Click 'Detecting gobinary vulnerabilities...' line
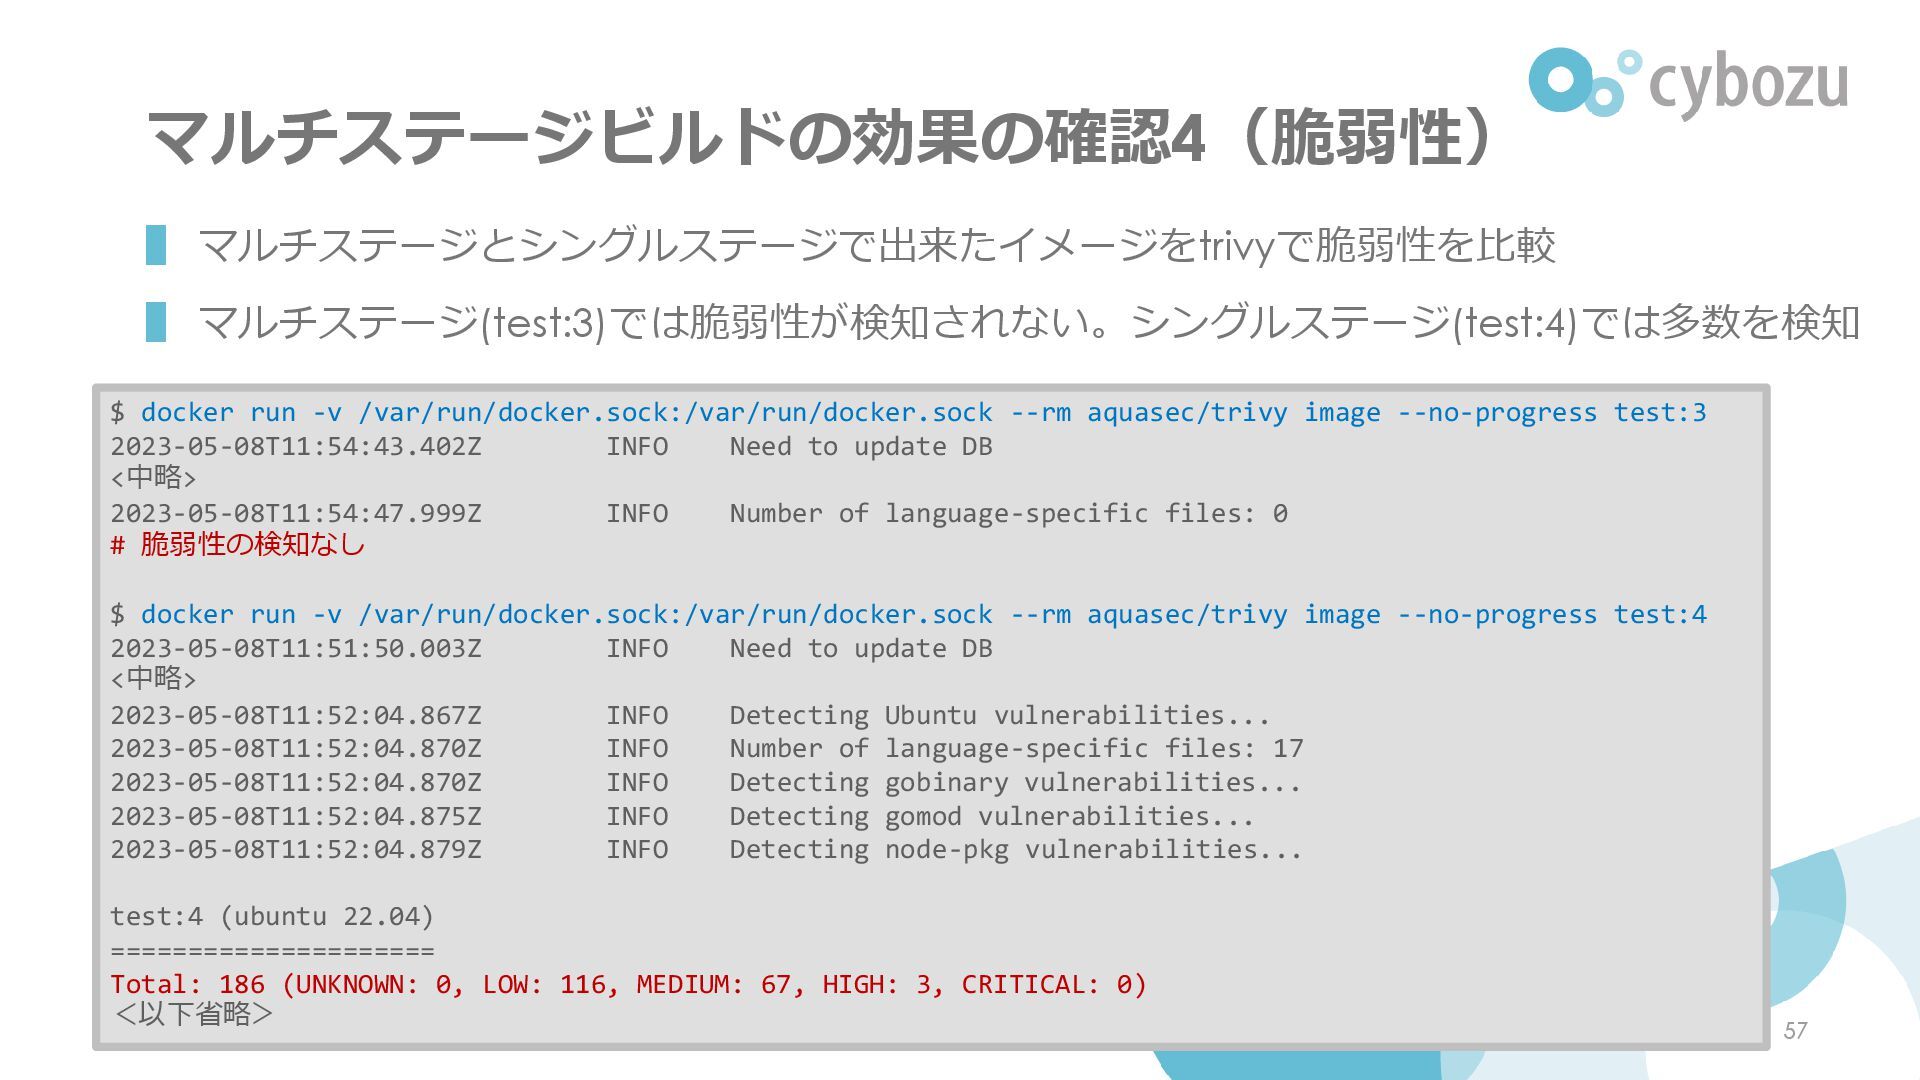The width and height of the screenshot is (1920, 1080). [706, 782]
